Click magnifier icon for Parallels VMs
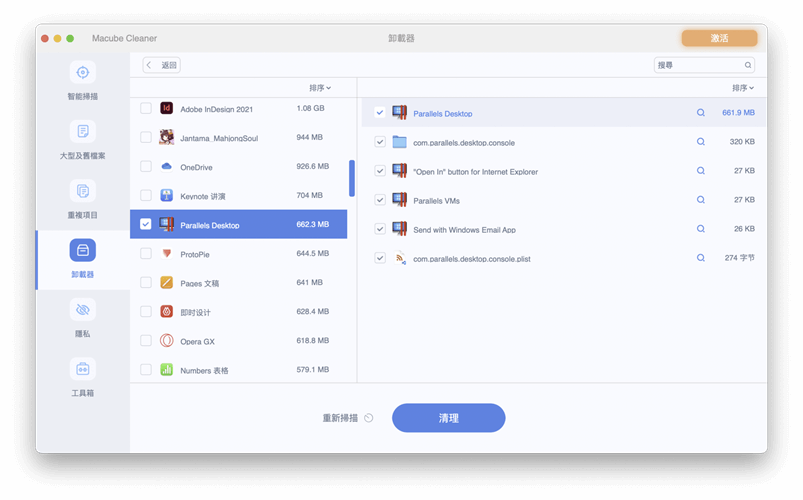 click(x=701, y=200)
